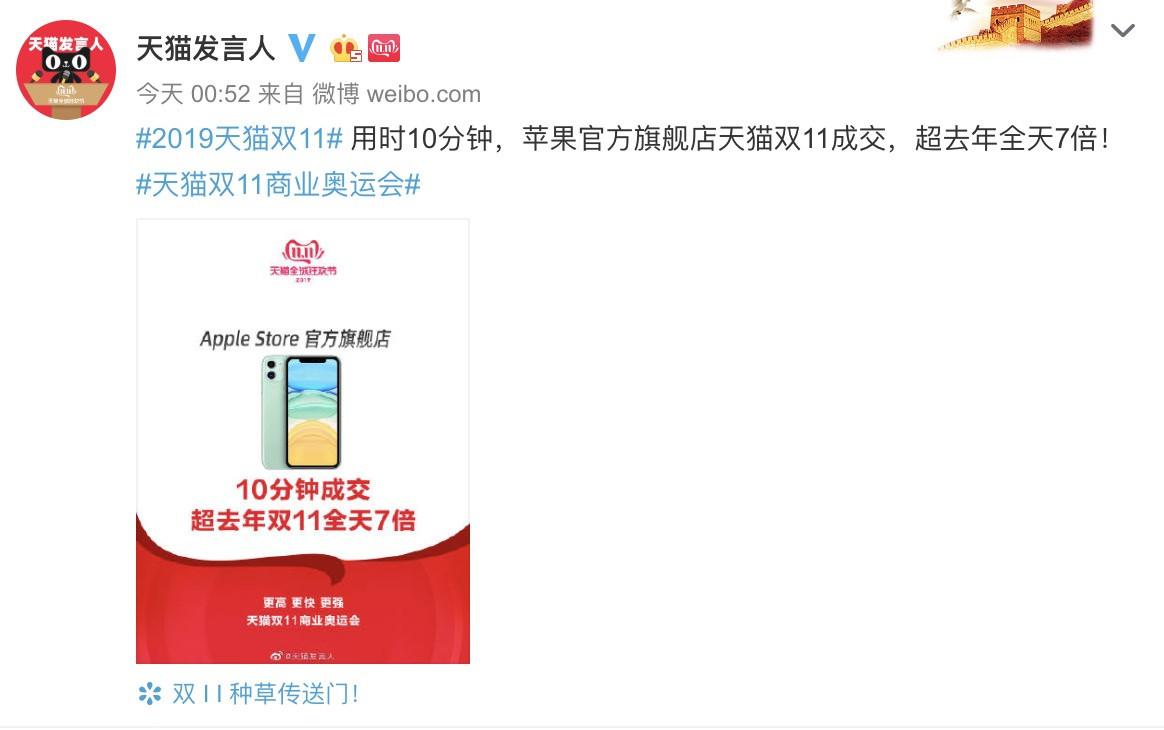Viewport: 1164px width, 730px height.
Task: Click the 今天 00:52 post timestamp
Action: [194, 94]
